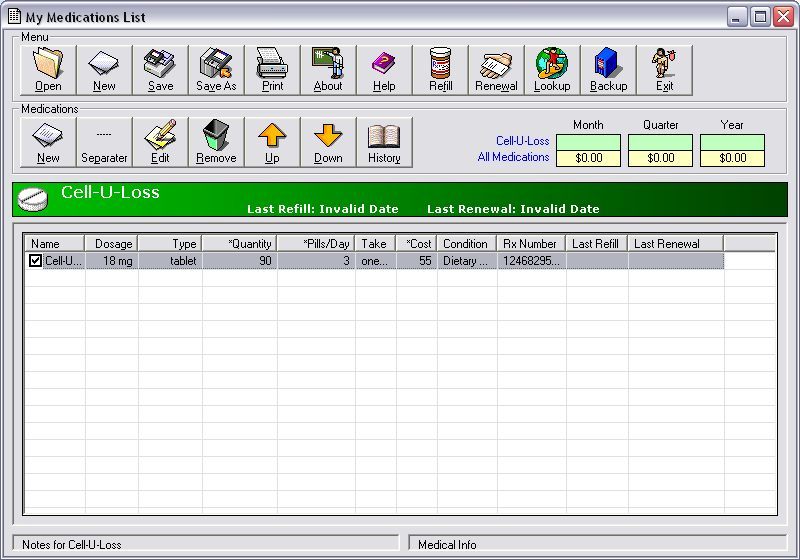Select the 'one...' Take cell
The width and height of the screenshot is (800, 560).
(x=376, y=261)
